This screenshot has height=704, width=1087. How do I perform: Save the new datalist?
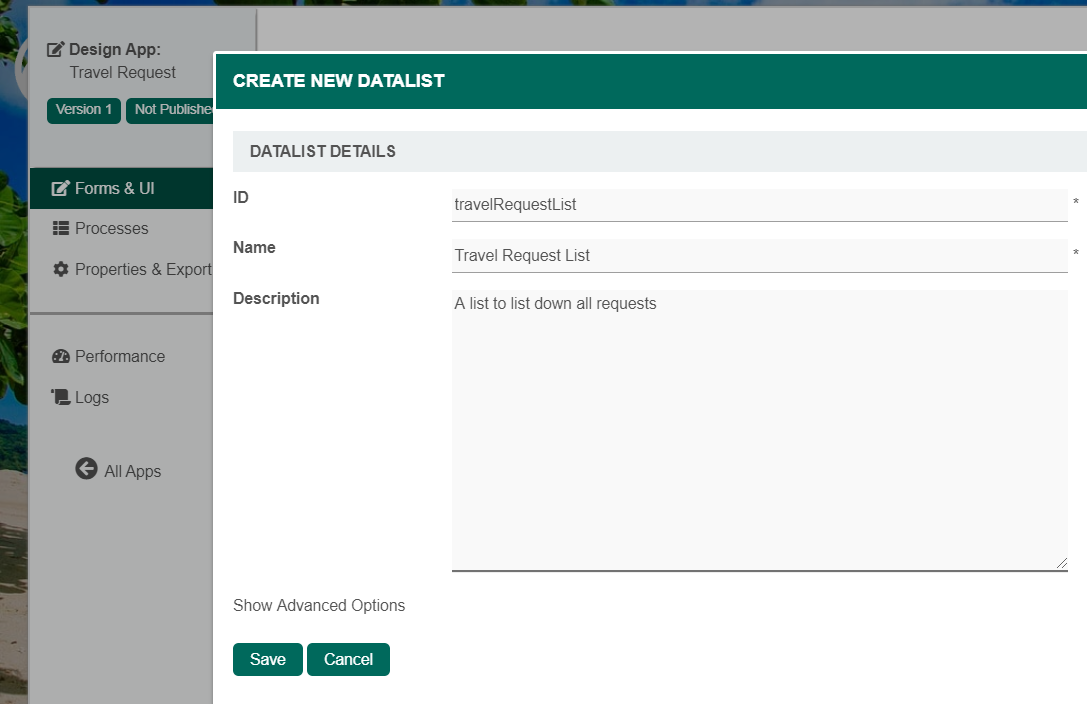267,659
